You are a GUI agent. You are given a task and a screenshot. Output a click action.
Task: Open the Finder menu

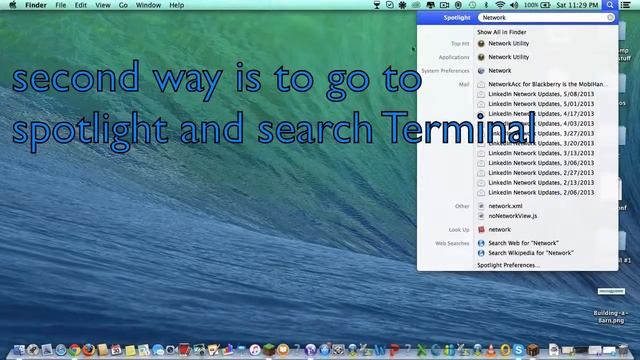tap(36, 5)
